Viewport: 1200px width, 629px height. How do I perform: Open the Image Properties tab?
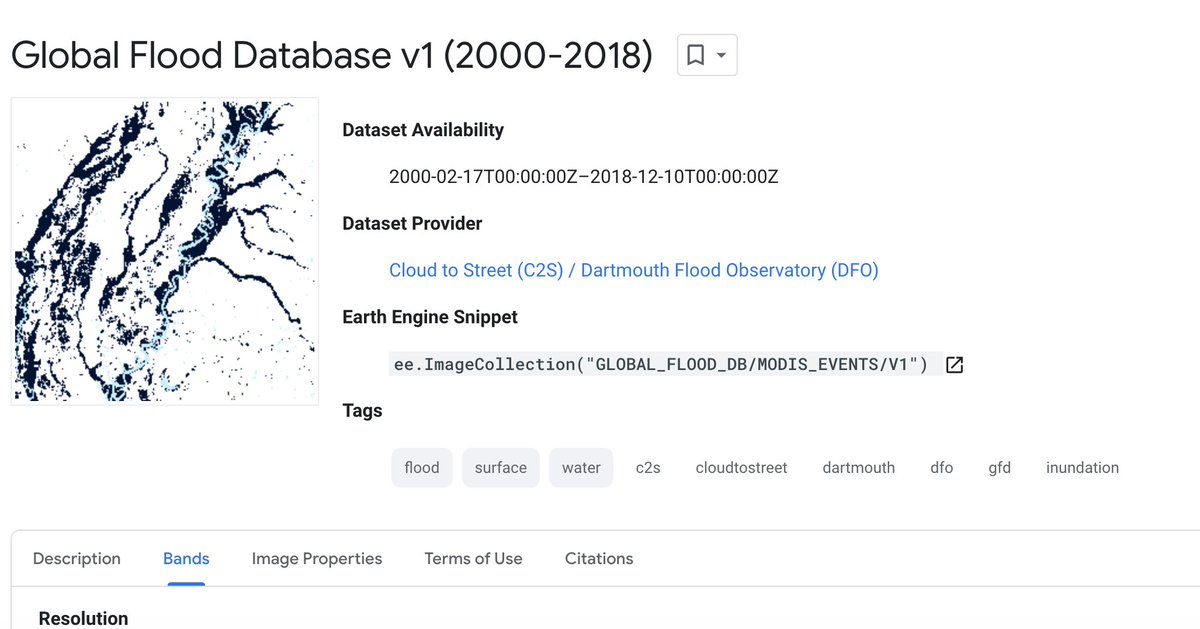316,558
